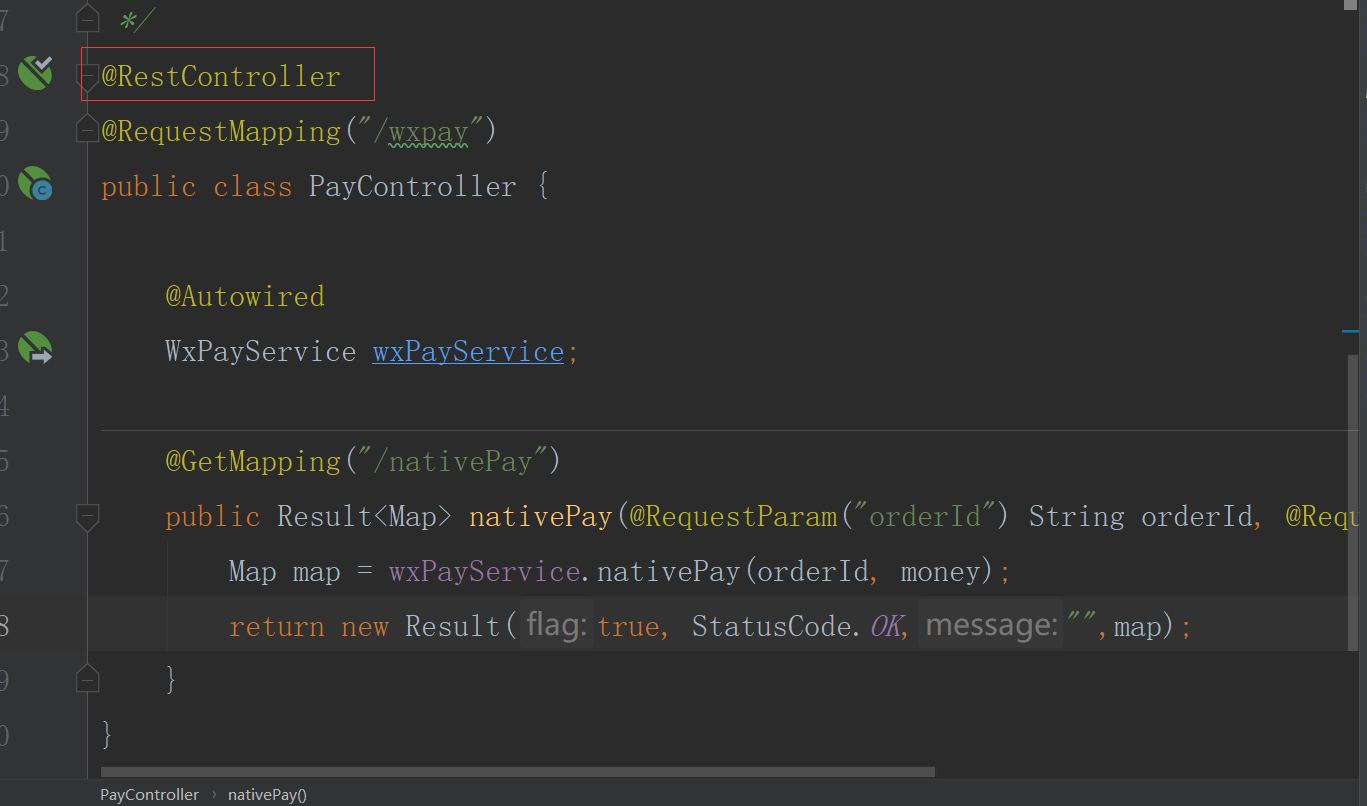Viewport: 1367px width, 806px height.
Task: Select PayController in the breadcrumb bar
Action: coord(149,794)
